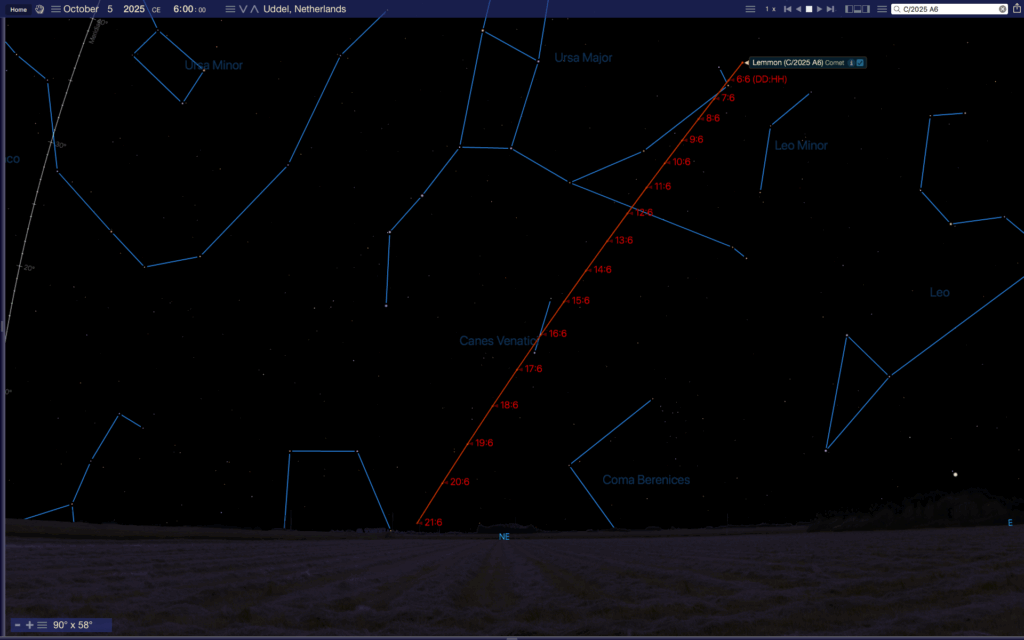Stop the time flow
This screenshot has height=640, width=1024.
click(809, 9)
